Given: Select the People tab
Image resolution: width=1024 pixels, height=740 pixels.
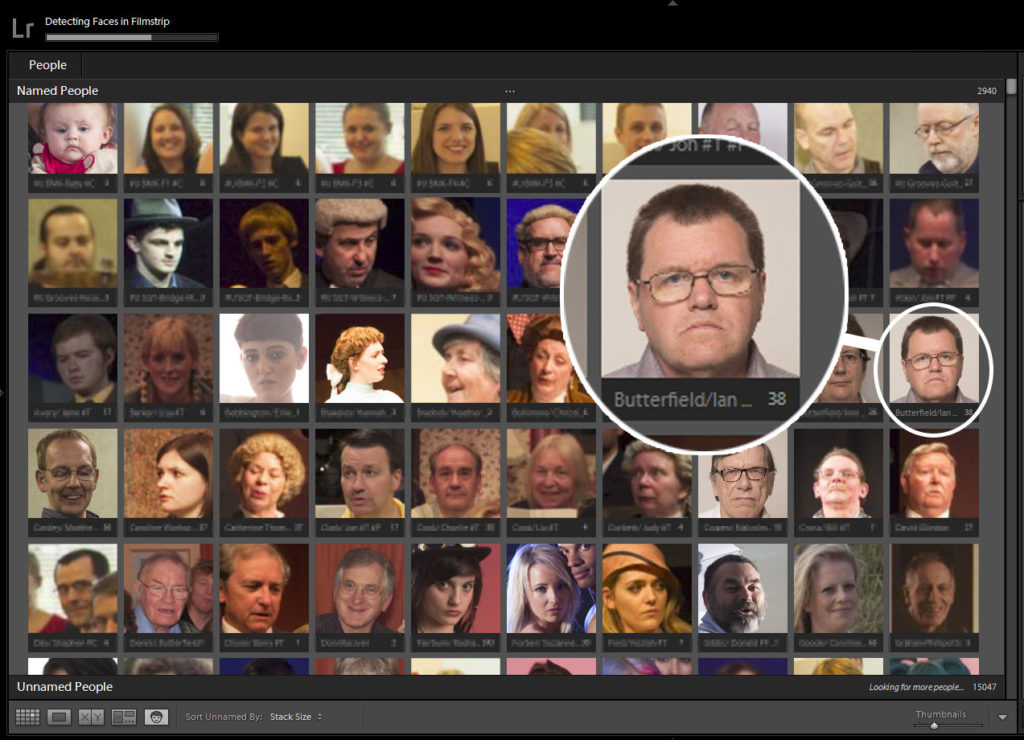Looking at the screenshot, I should point(48,65).
